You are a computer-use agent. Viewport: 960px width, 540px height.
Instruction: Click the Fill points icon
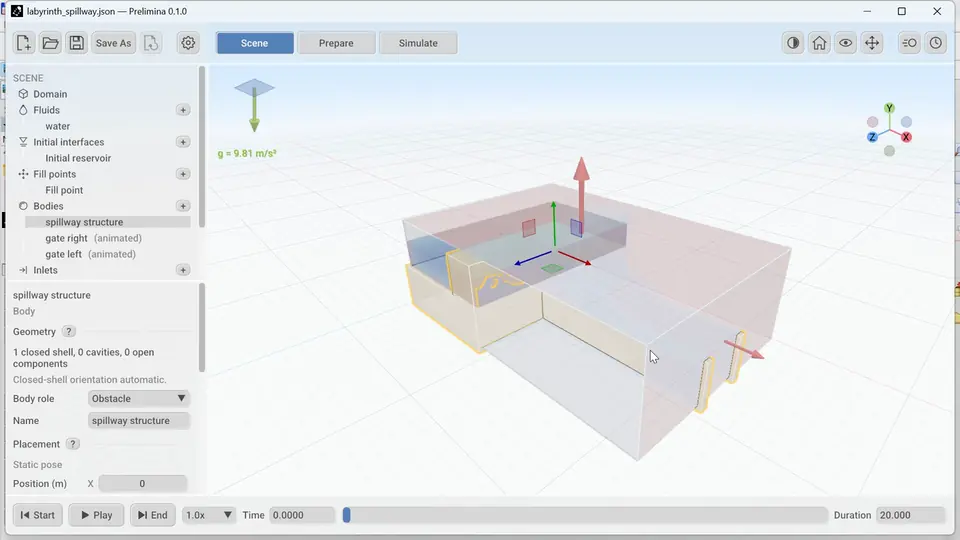pos(23,174)
